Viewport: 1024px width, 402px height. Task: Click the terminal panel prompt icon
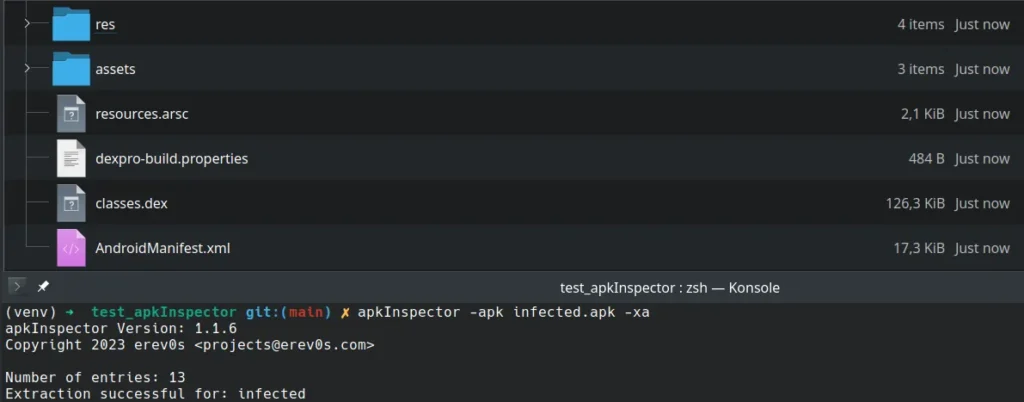pos(18,286)
